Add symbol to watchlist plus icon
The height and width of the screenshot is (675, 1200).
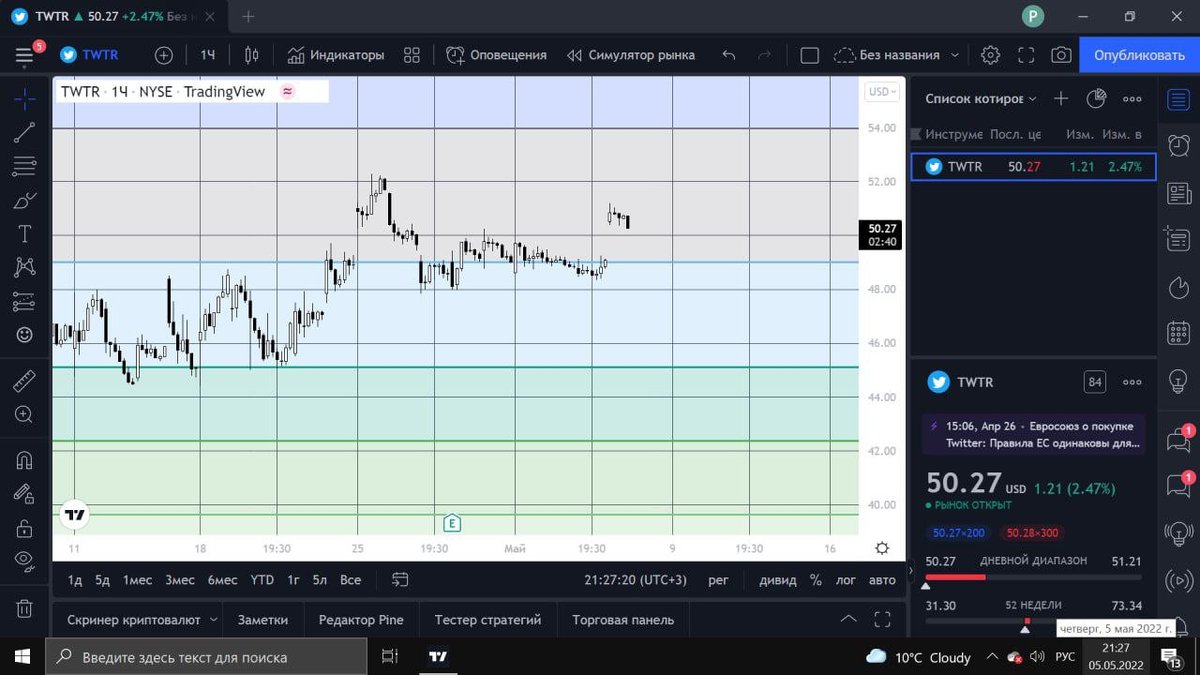(x=1061, y=99)
